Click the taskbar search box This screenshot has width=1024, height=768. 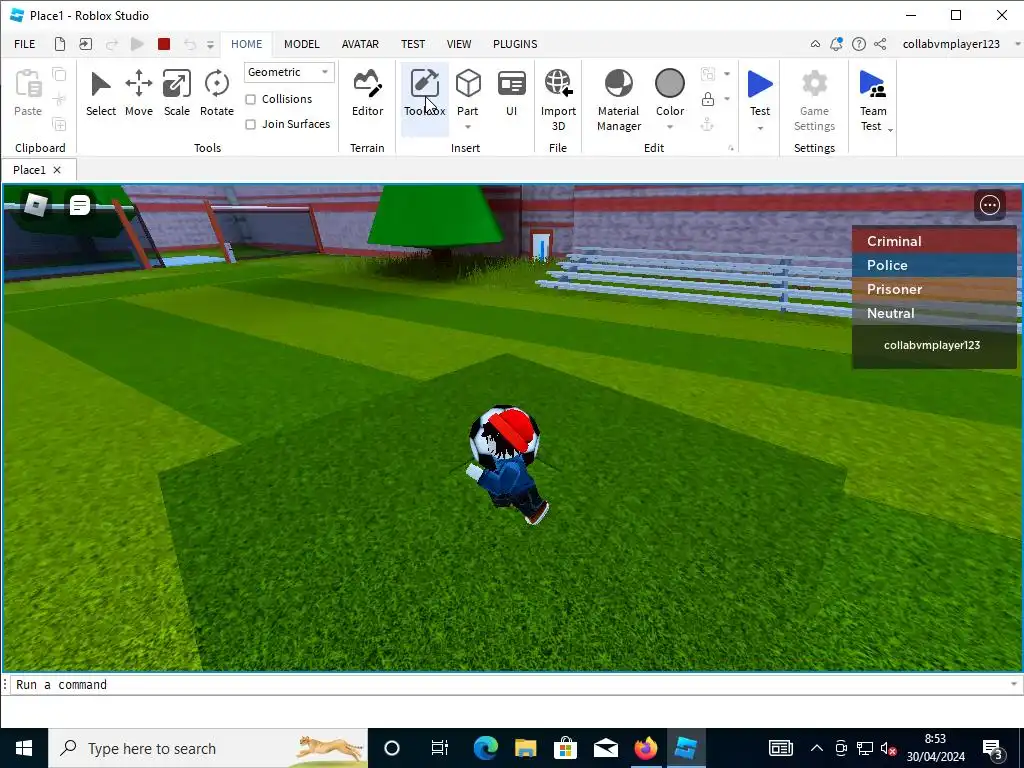pyautogui.click(x=208, y=748)
